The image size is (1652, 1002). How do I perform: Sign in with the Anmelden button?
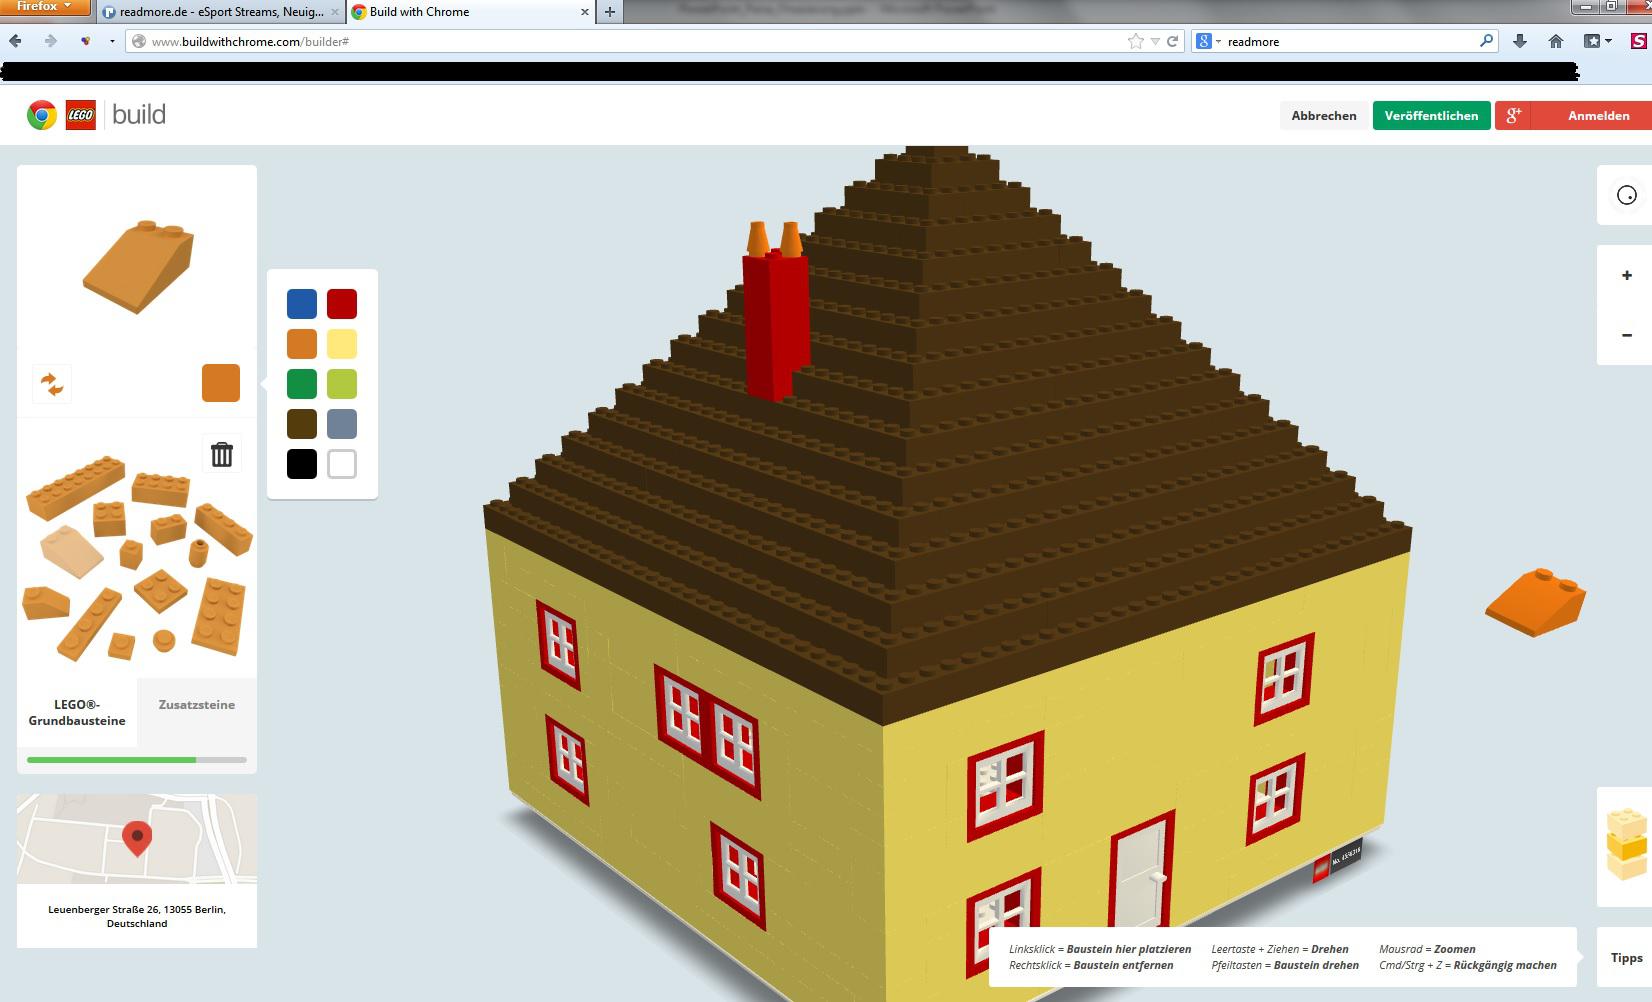point(1597,116)
